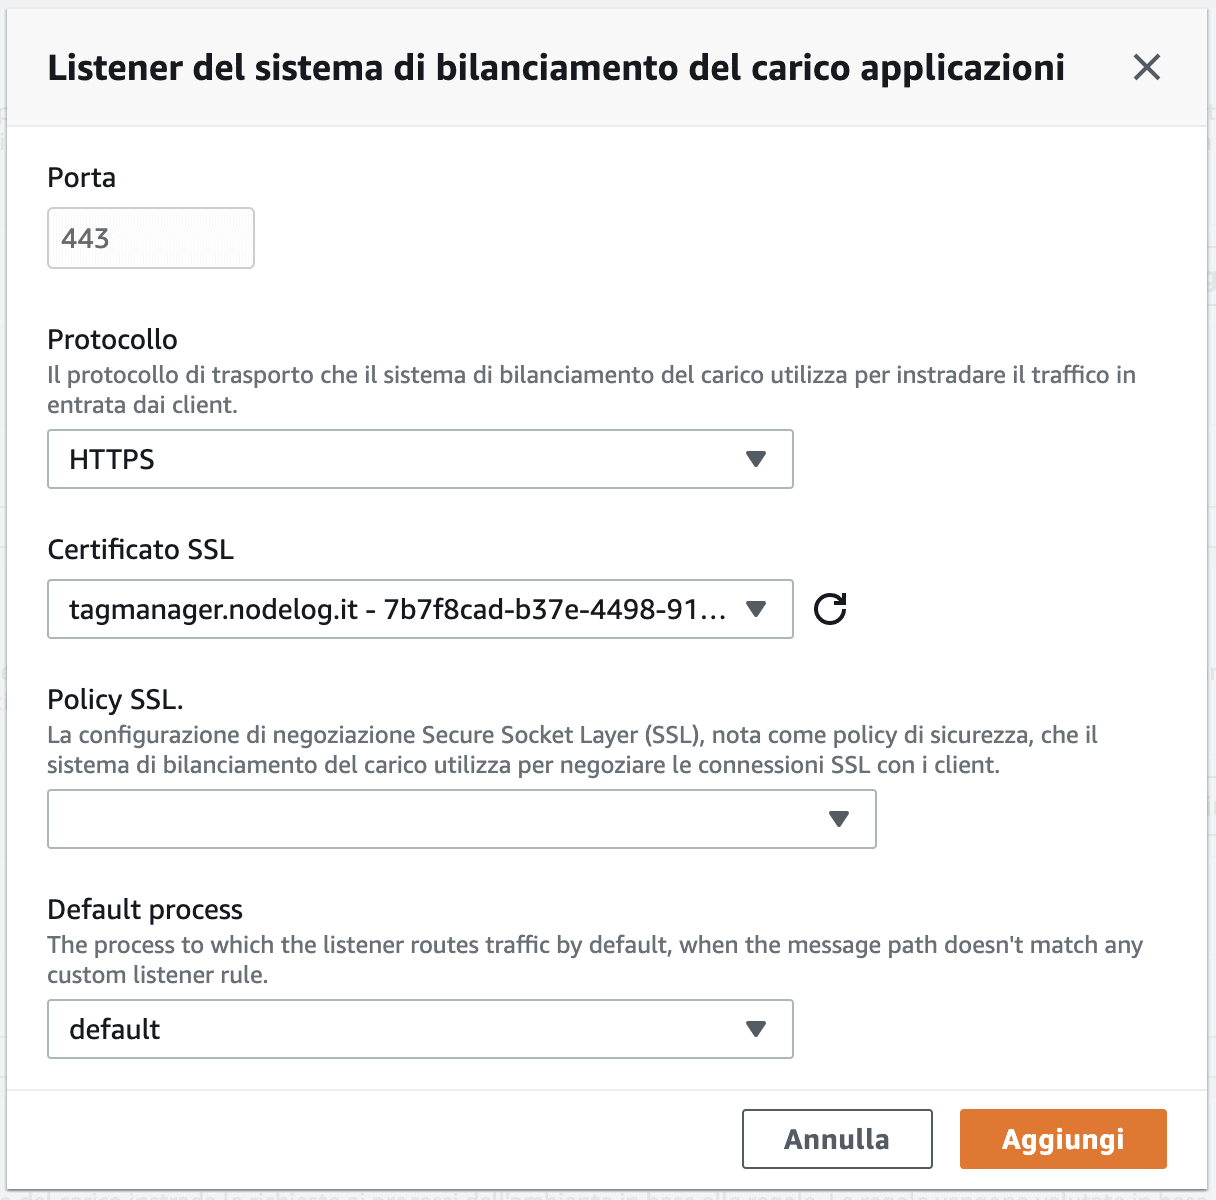Click the dialog title text
This screenshot has height=1200, width=1216.
point(557,68)
